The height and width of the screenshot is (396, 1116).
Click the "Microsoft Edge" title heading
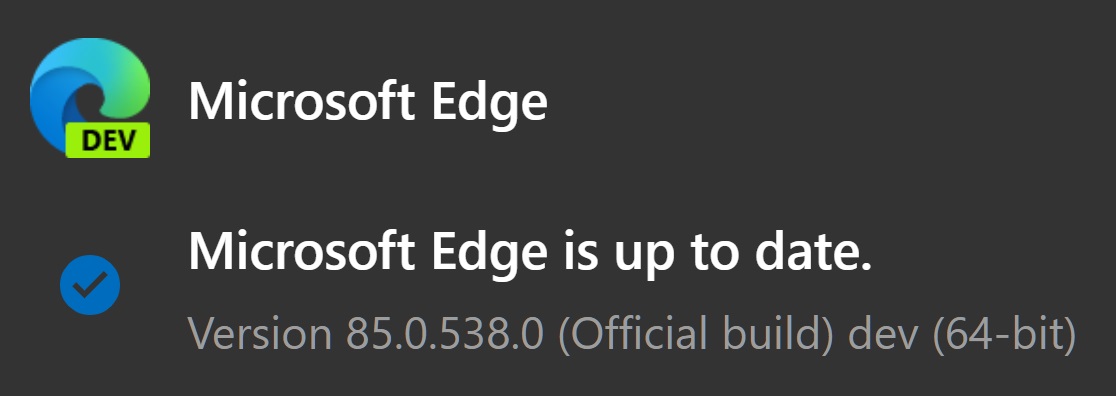(x=368, y=101)
